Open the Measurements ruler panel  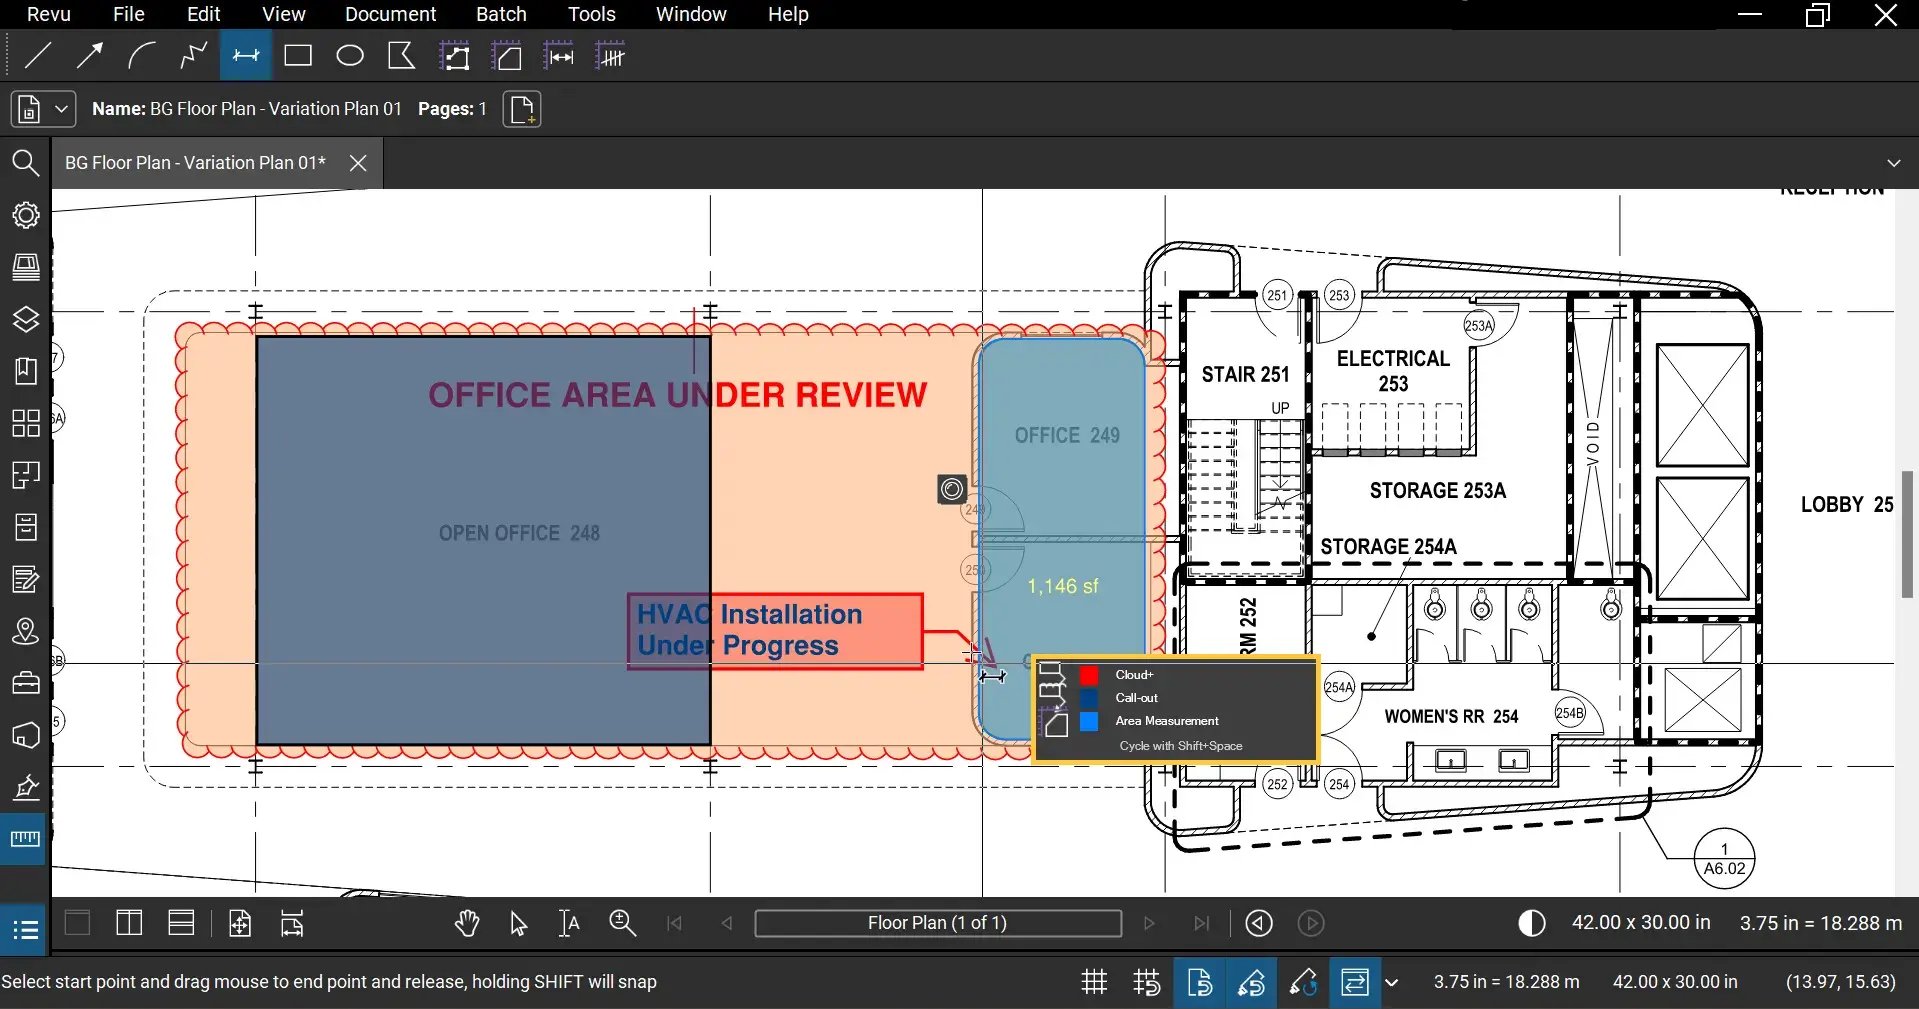tap(25, 839)
